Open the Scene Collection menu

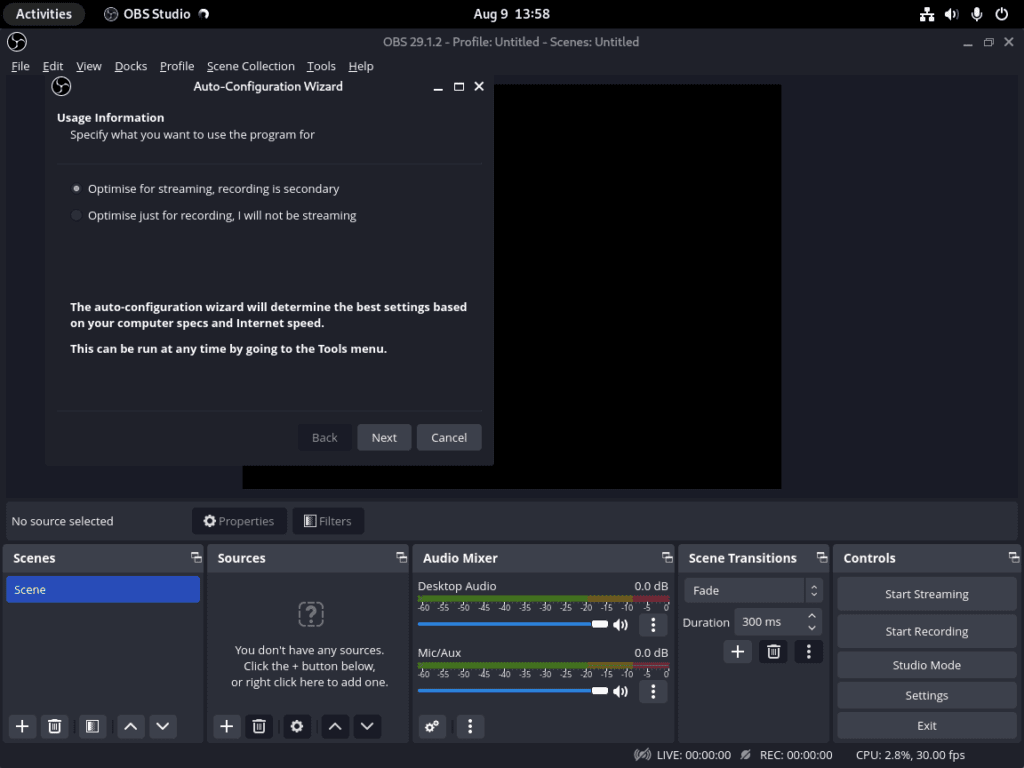pyautogui.click(x=250, y=66)
